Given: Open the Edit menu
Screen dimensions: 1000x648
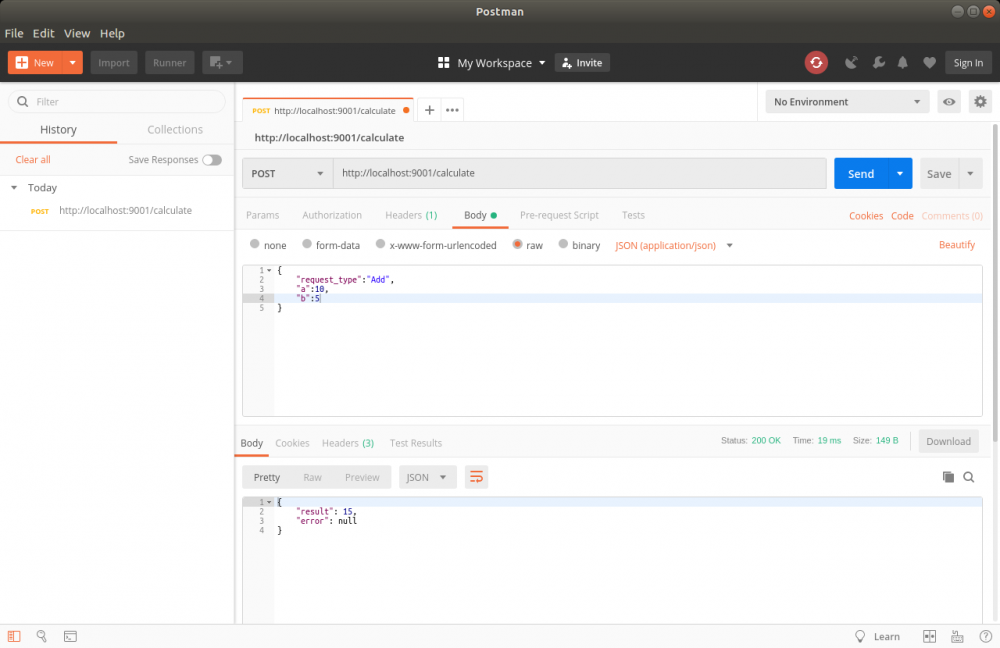Looking at the screenshot, I should point(43,33).
